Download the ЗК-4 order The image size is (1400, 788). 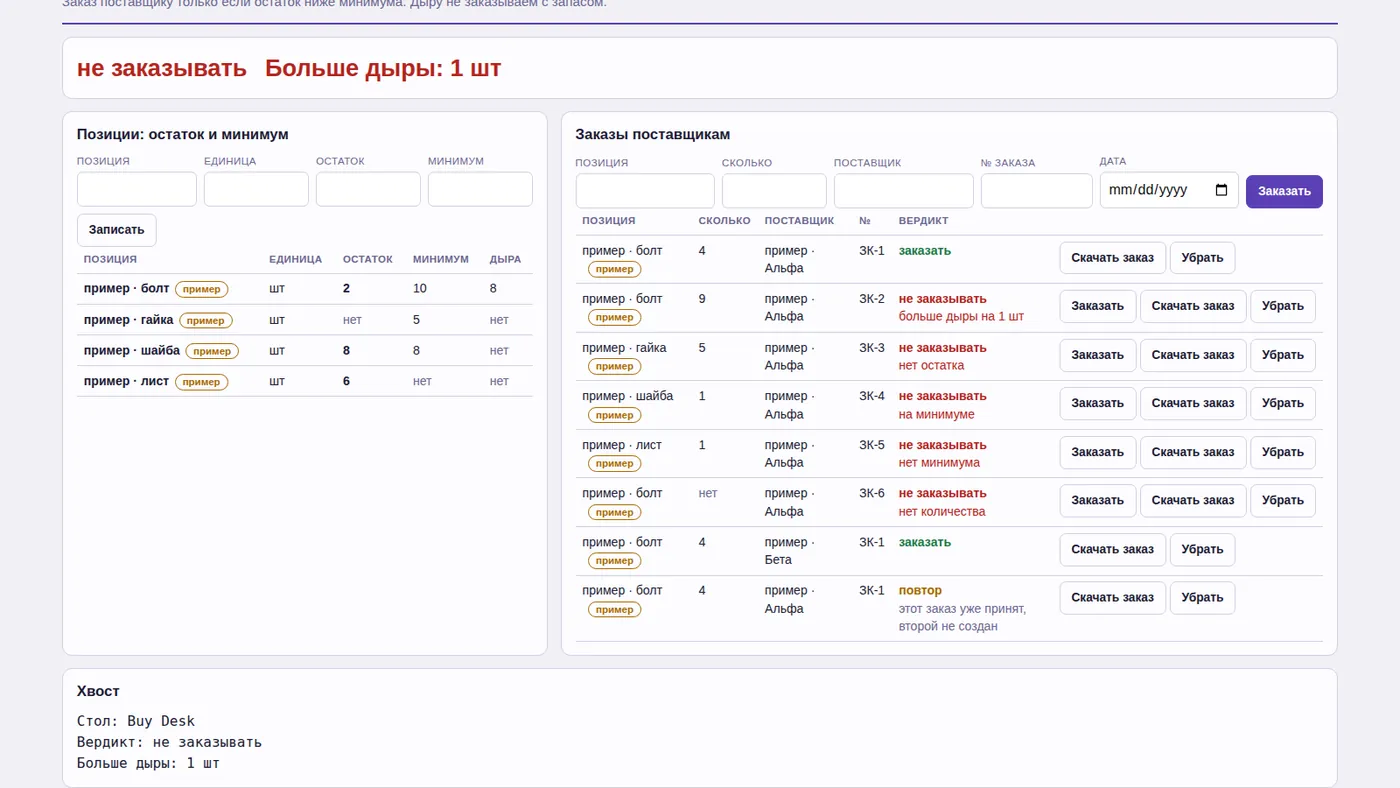[1193, 403]
